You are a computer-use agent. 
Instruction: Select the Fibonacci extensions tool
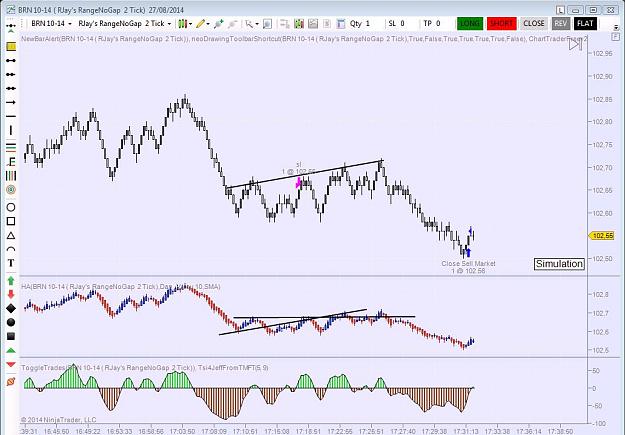point(11,161)
